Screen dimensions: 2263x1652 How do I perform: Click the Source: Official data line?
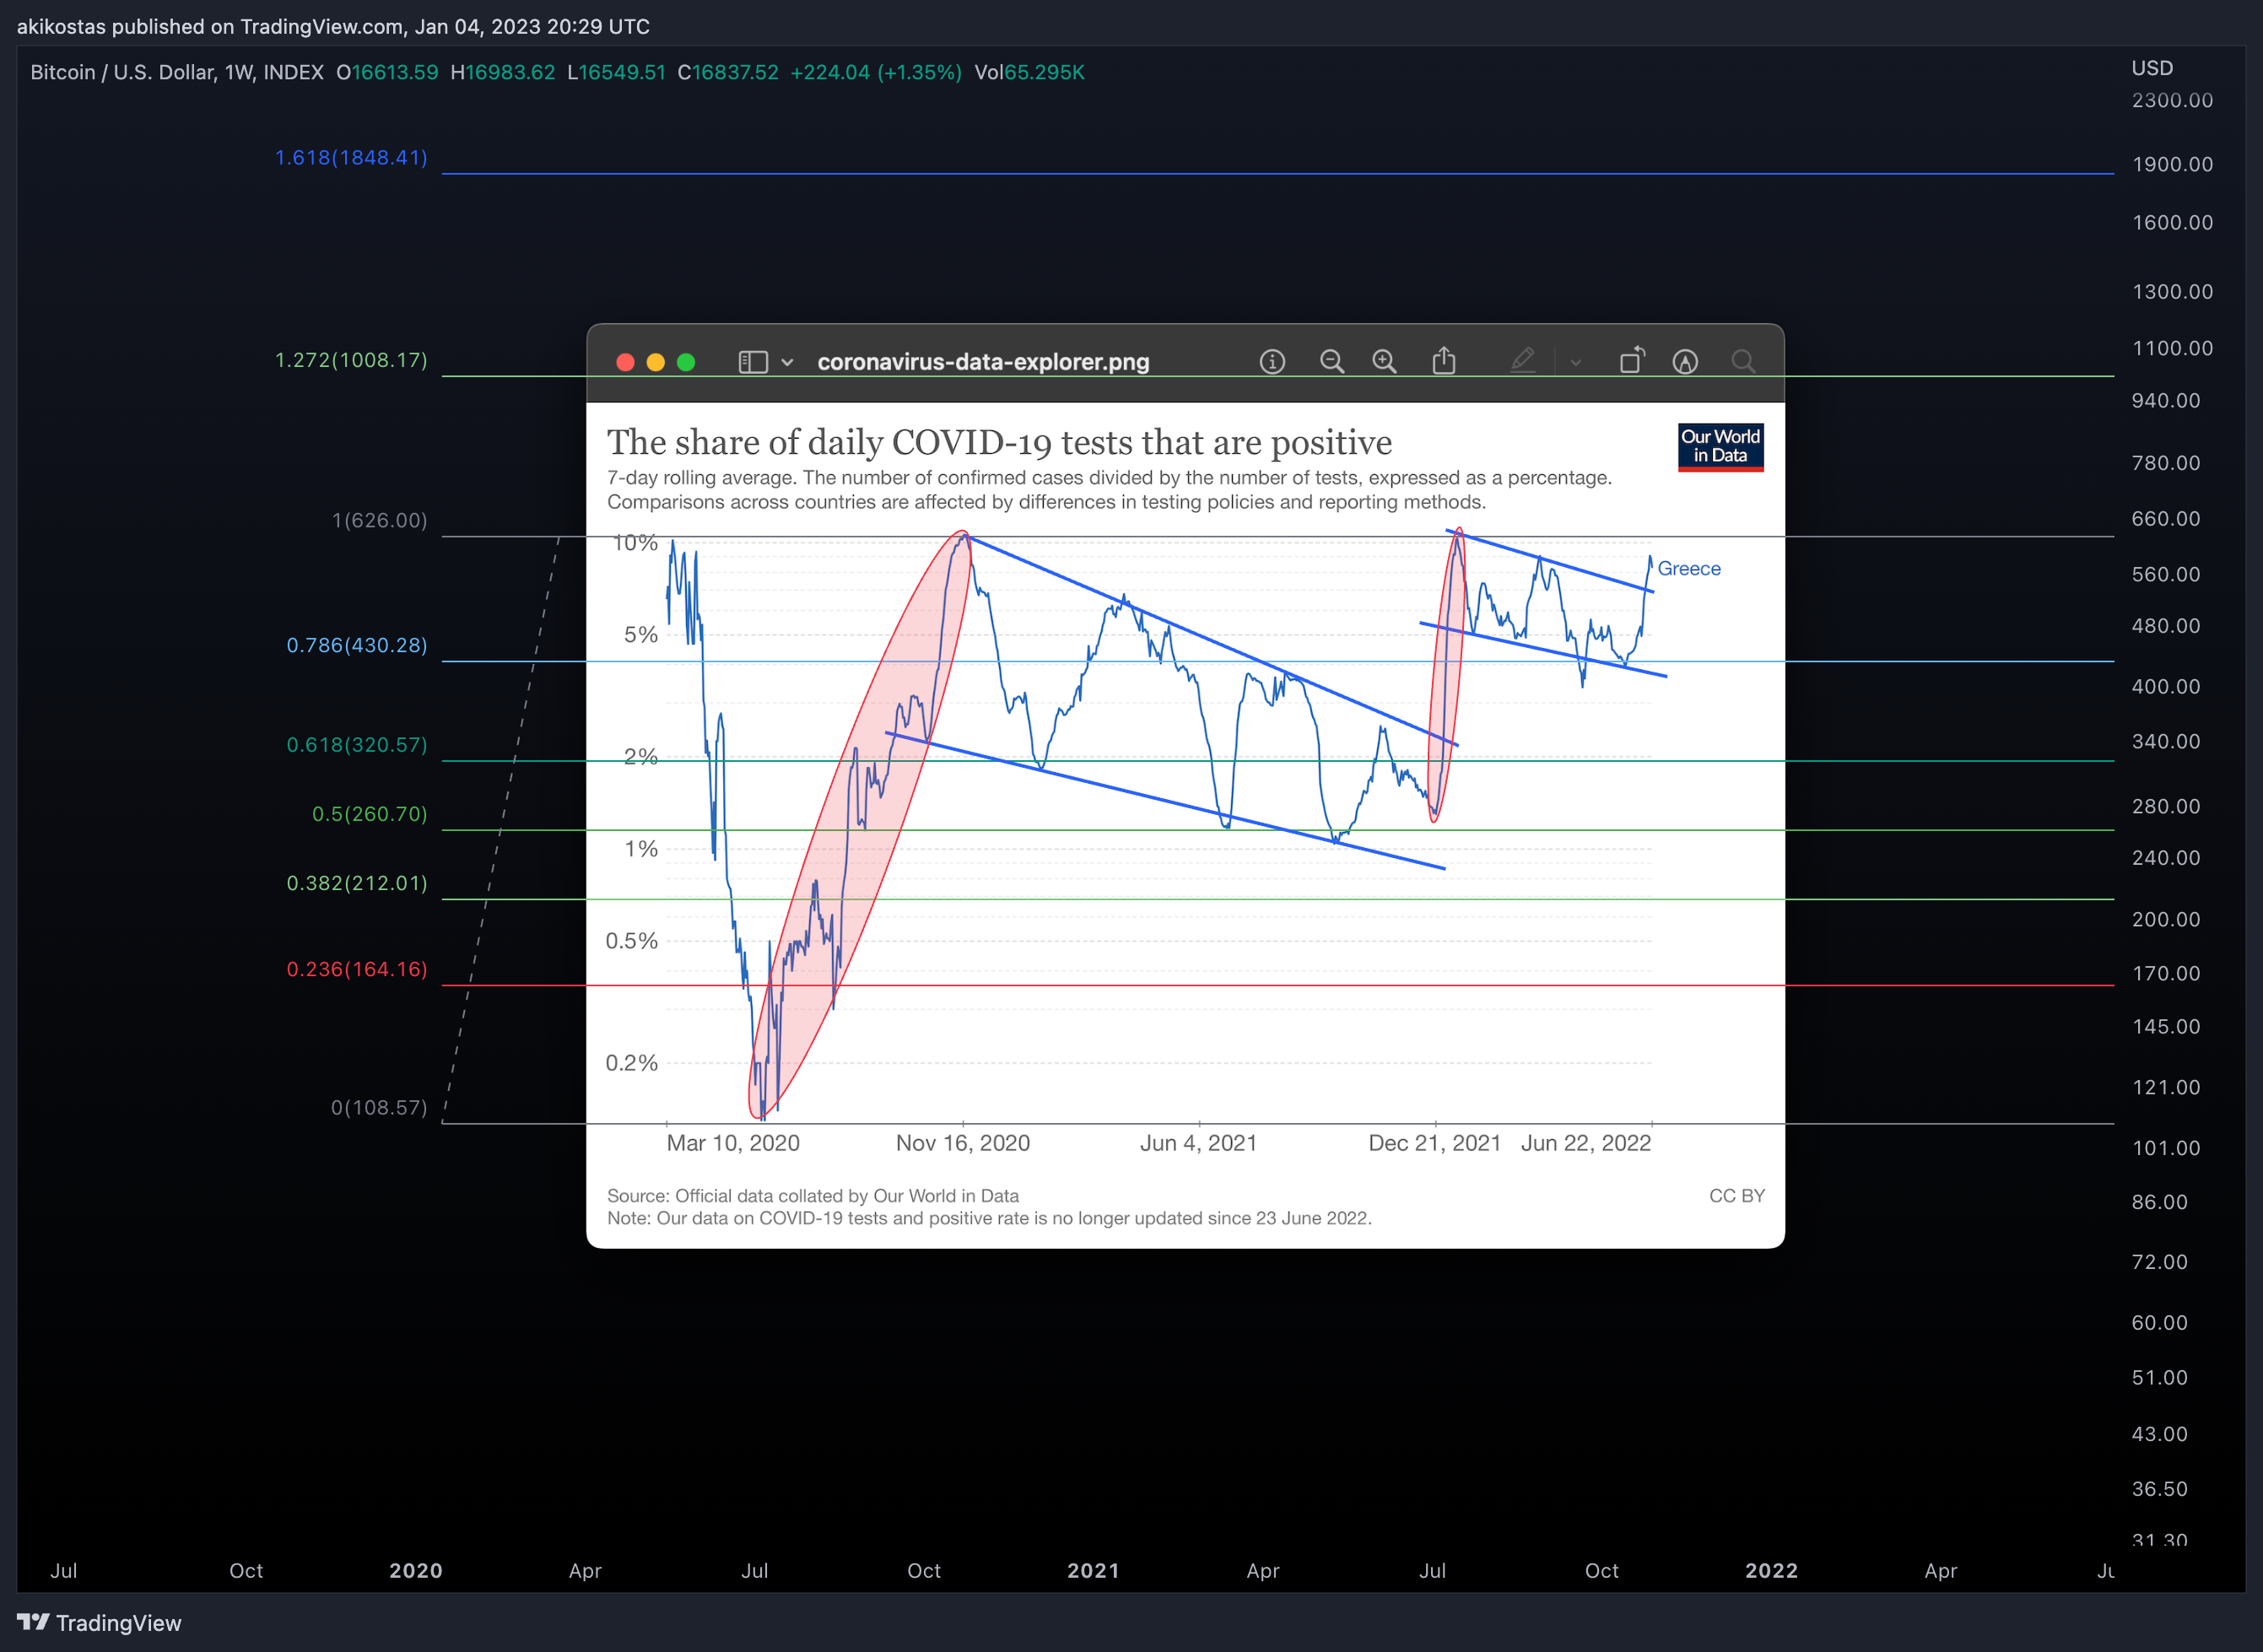pyautogui.click(x=813, y=1195)
